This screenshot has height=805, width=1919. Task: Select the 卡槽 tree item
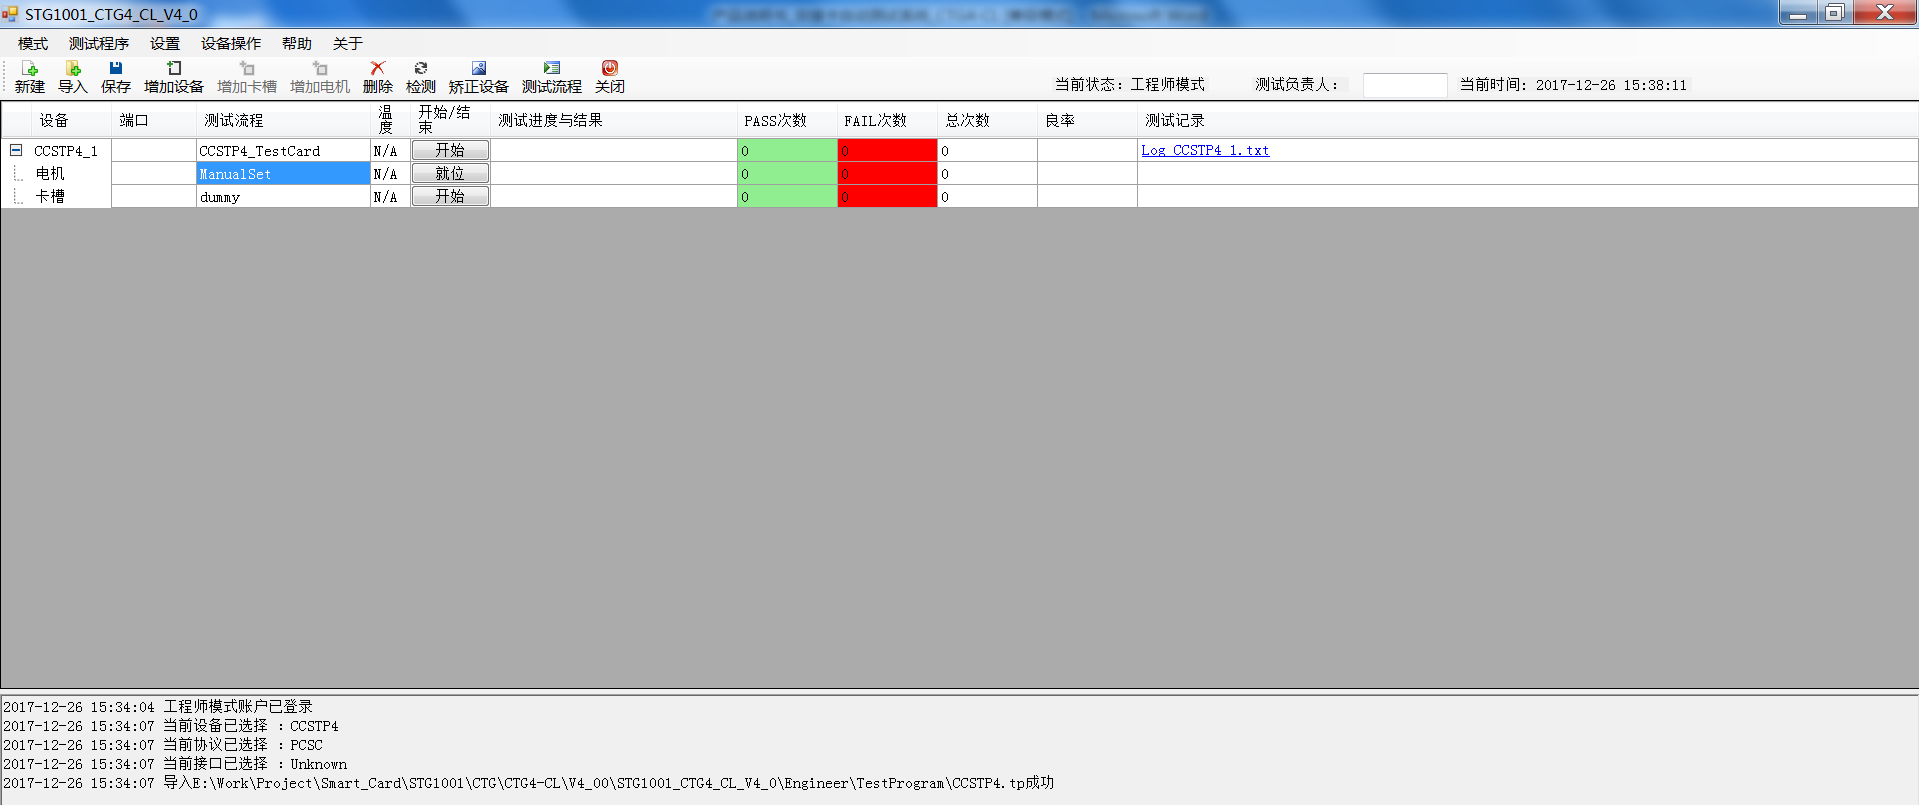tap(50, 196)
